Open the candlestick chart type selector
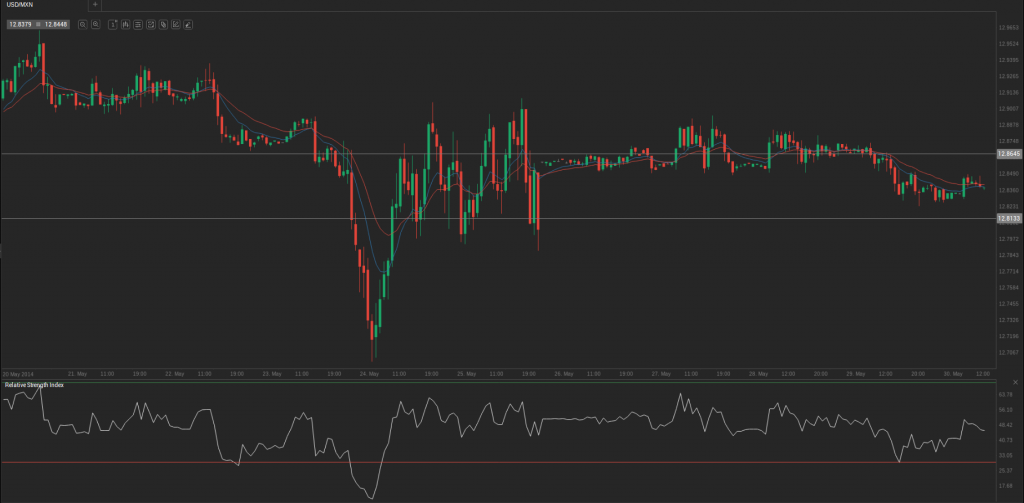This screenshot has height=503, width=1024. (126, 24)
